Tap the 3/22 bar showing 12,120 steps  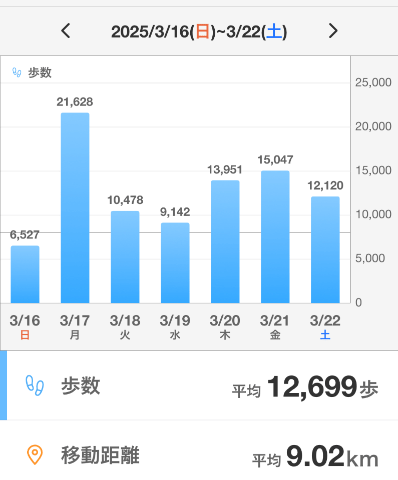coord(325,250)
